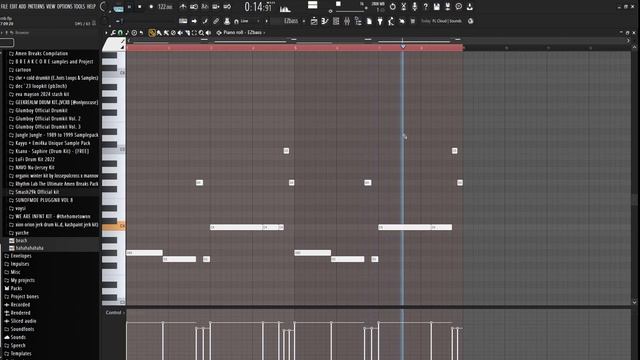Open piano roll tools wrench menu
This screenshot has height=360, width=640.
pos(113,32)
